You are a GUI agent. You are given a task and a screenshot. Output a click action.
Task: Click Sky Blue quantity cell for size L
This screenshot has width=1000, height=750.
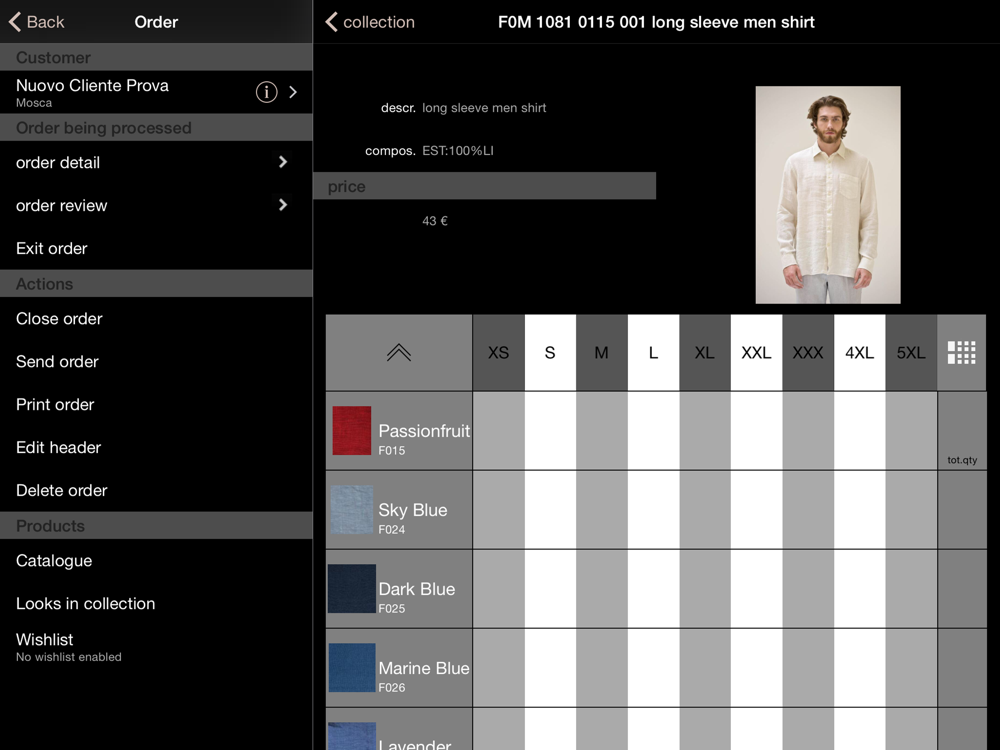tap(653, 510)
